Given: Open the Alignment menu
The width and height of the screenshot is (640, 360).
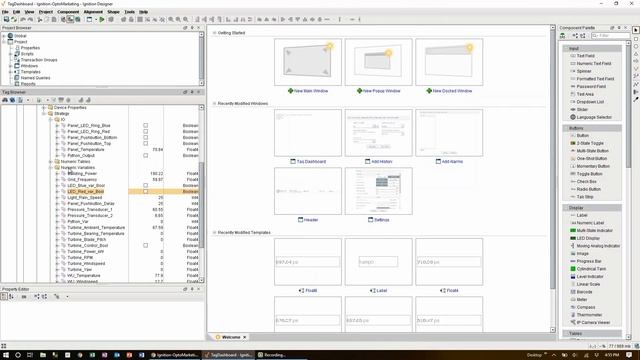Looking at the screenshot, I should tap(93, 12).
